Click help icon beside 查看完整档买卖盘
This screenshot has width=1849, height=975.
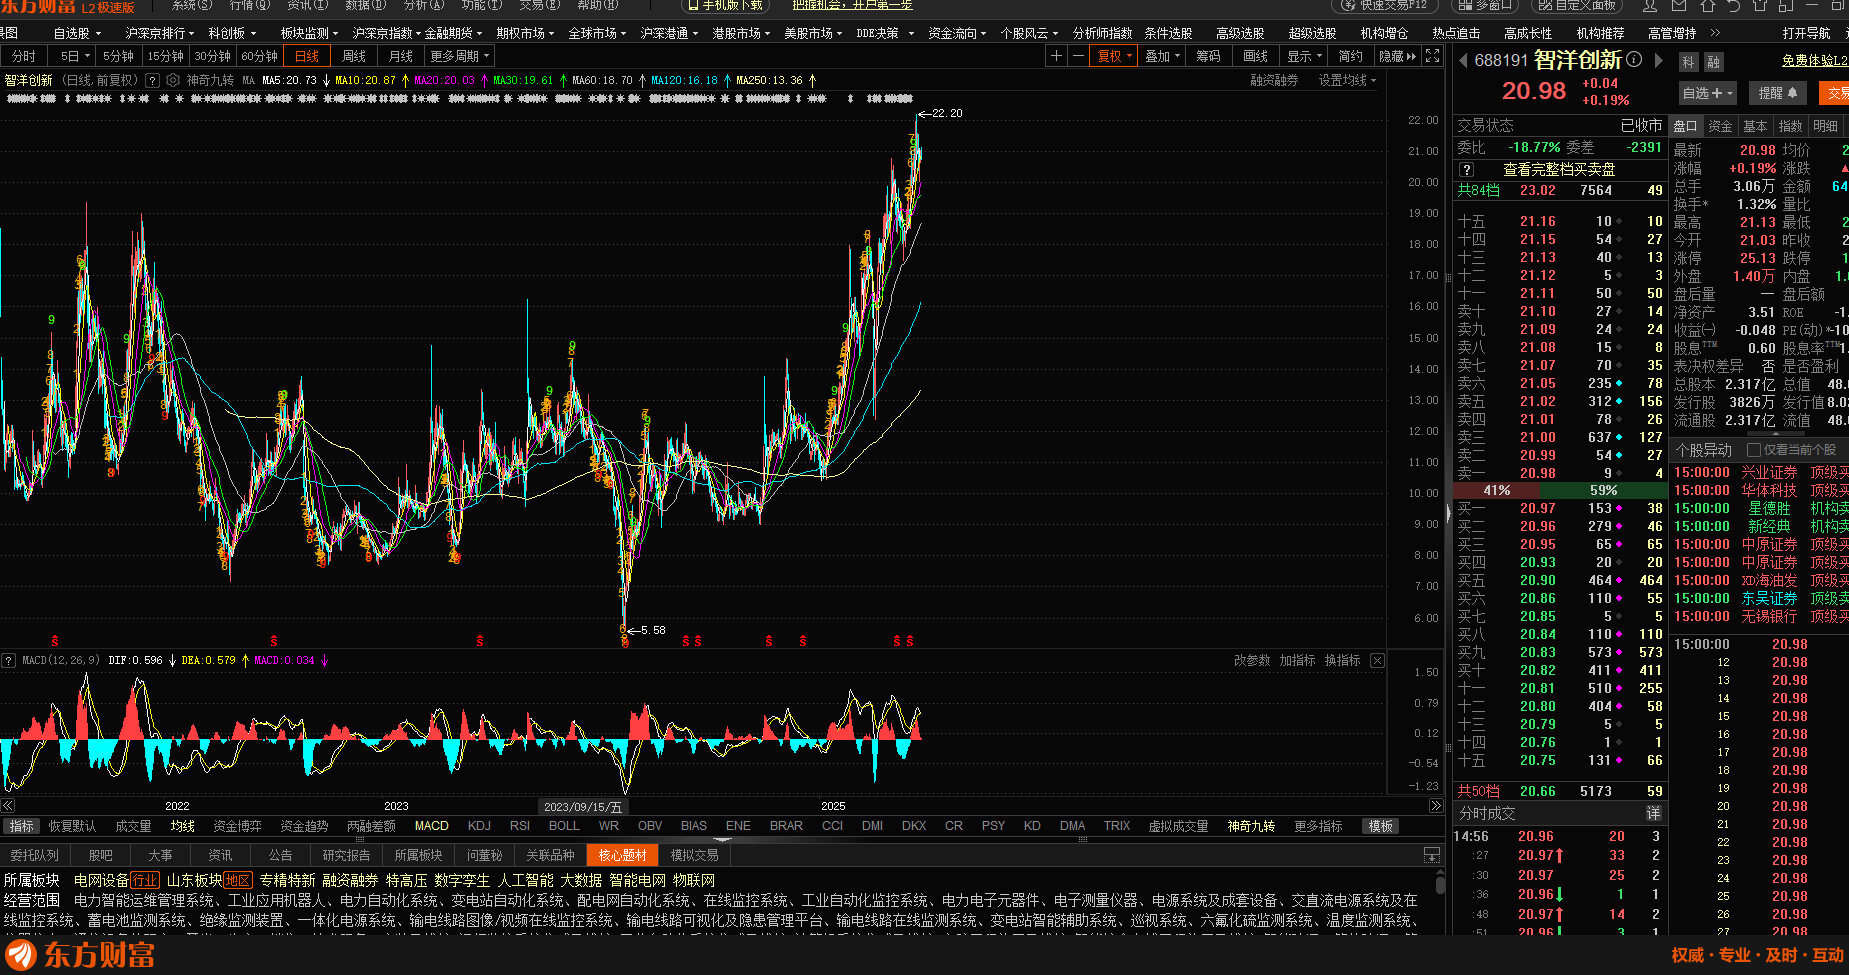point(1466,169)
